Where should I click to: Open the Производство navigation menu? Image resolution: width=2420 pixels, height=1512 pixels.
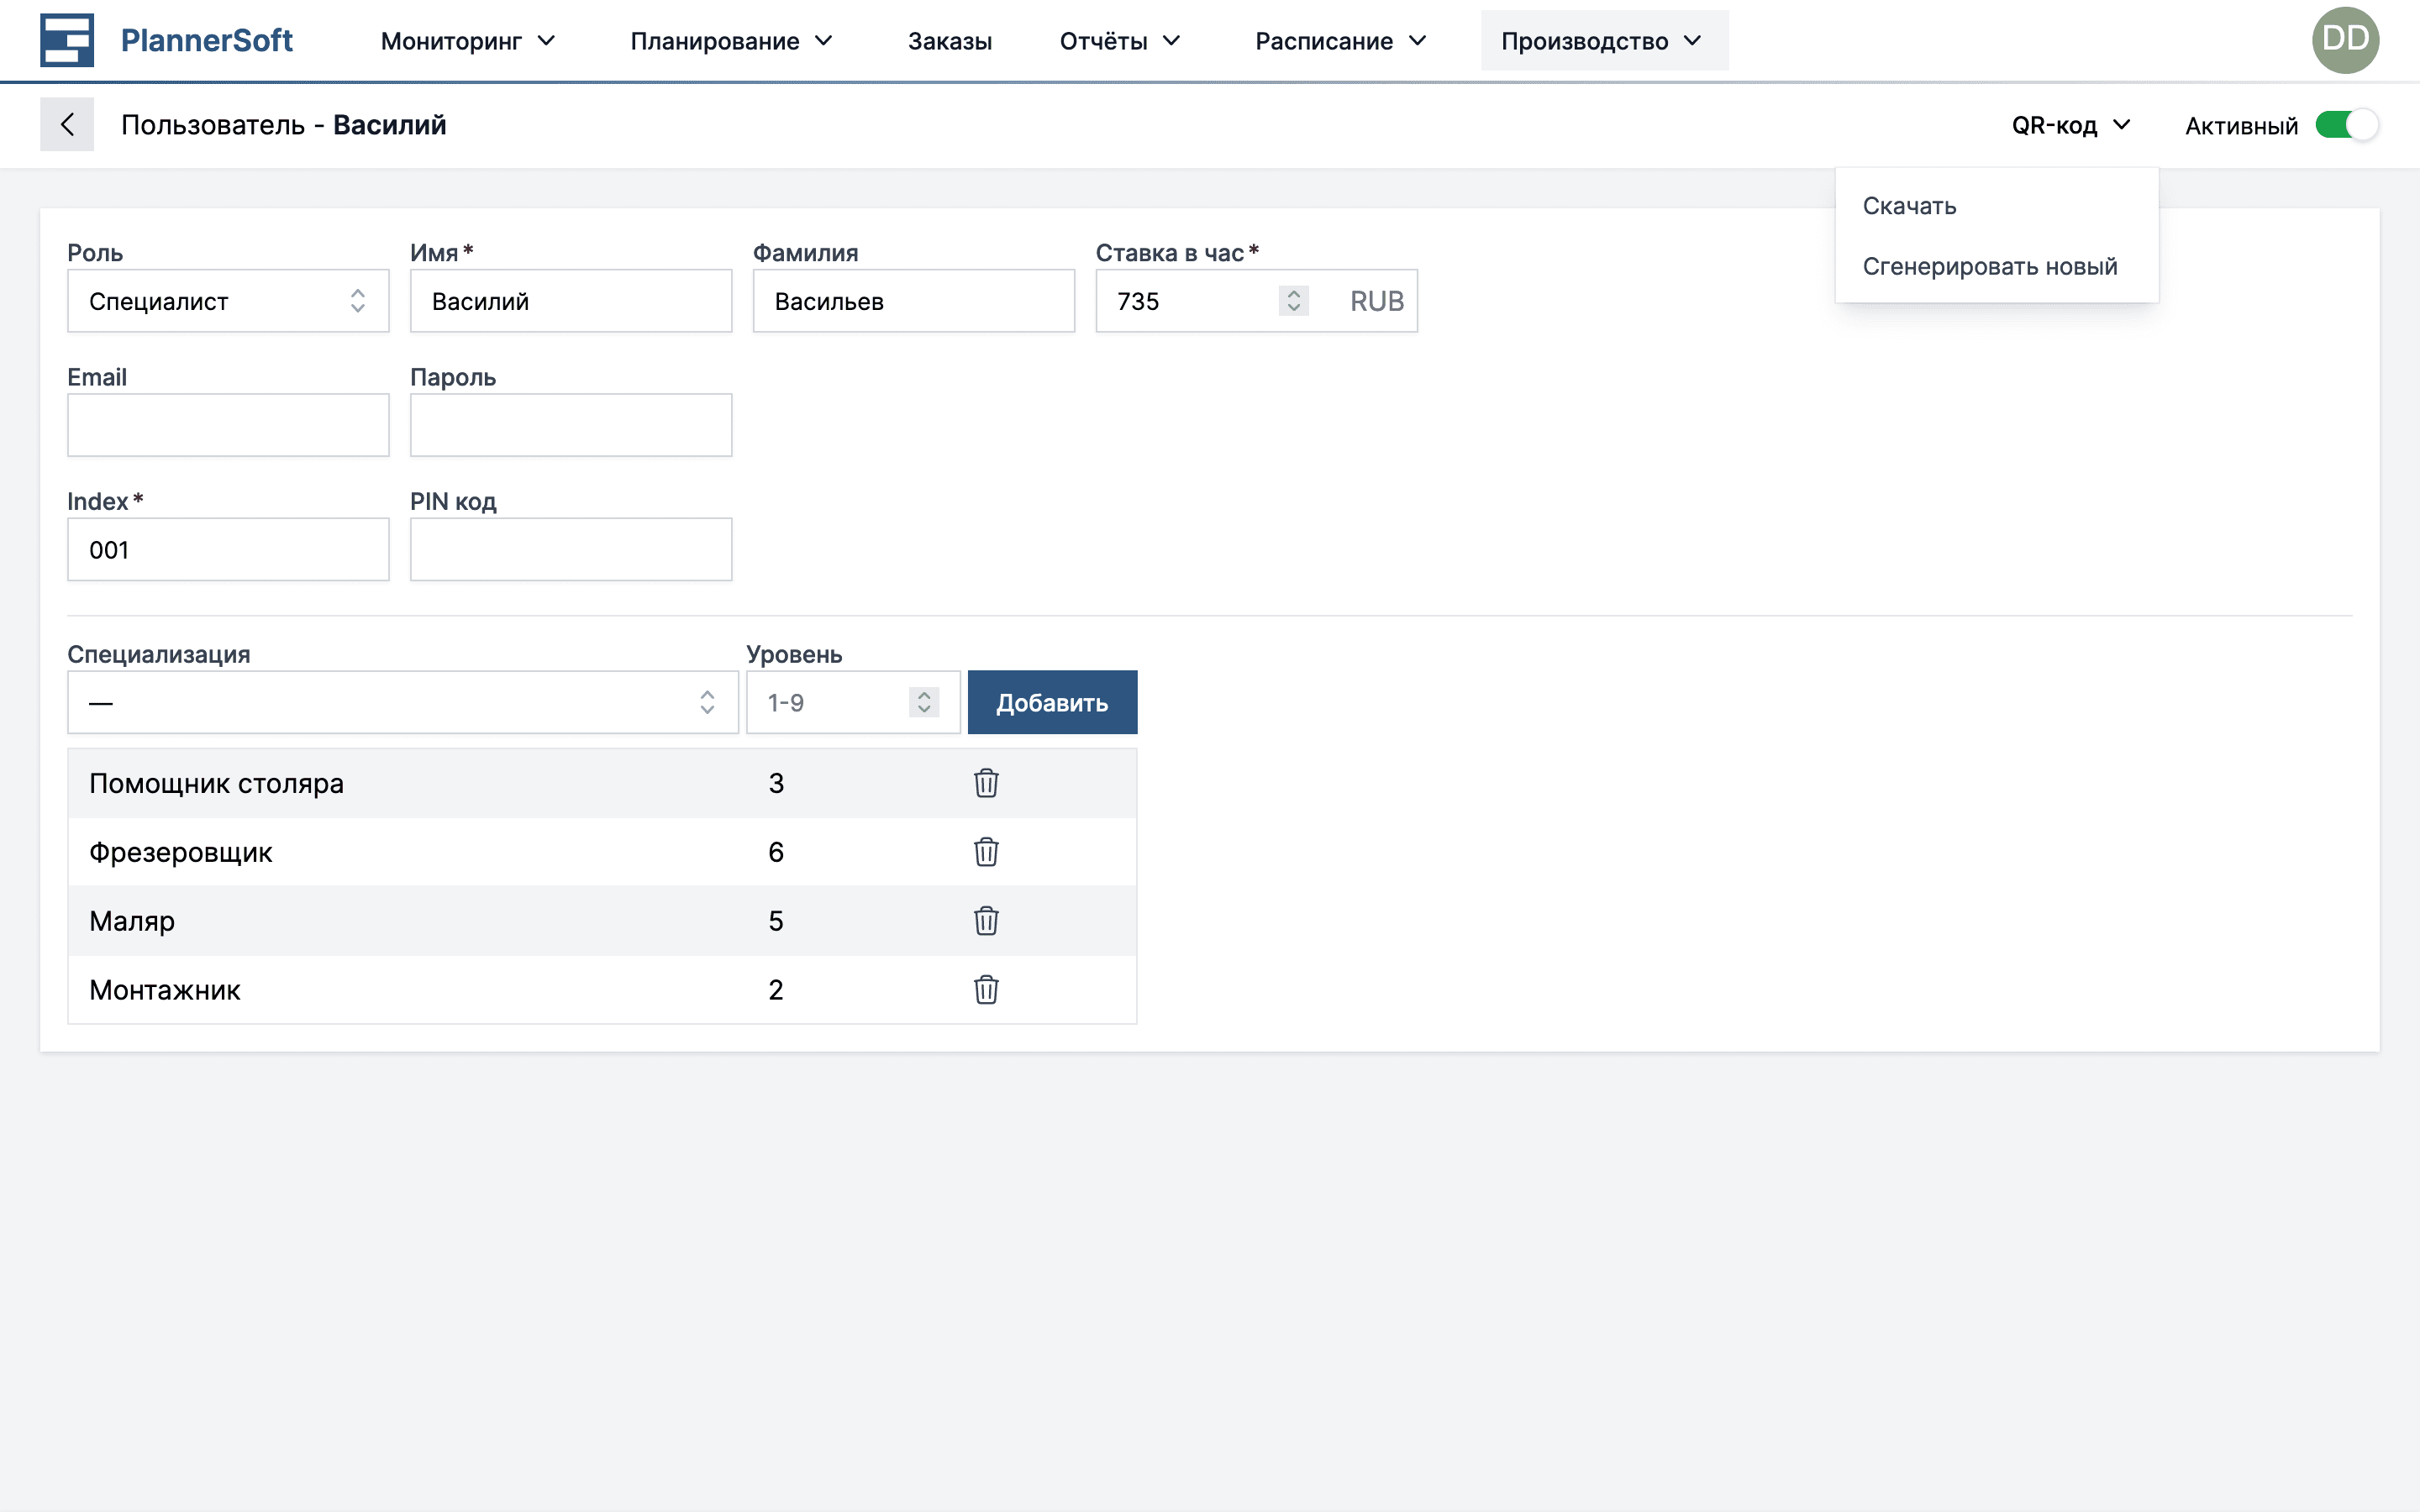pos(1603,41)
